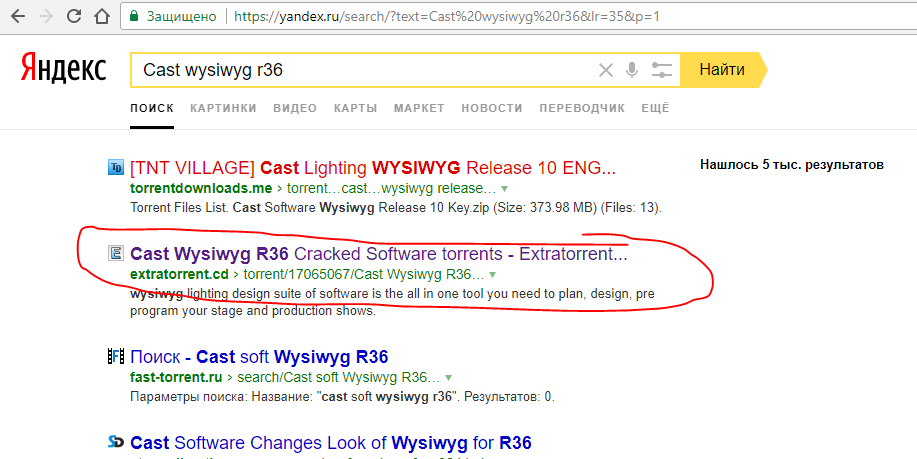
Task: Open the КАРТЫ tab
Action: pos(356,108)
